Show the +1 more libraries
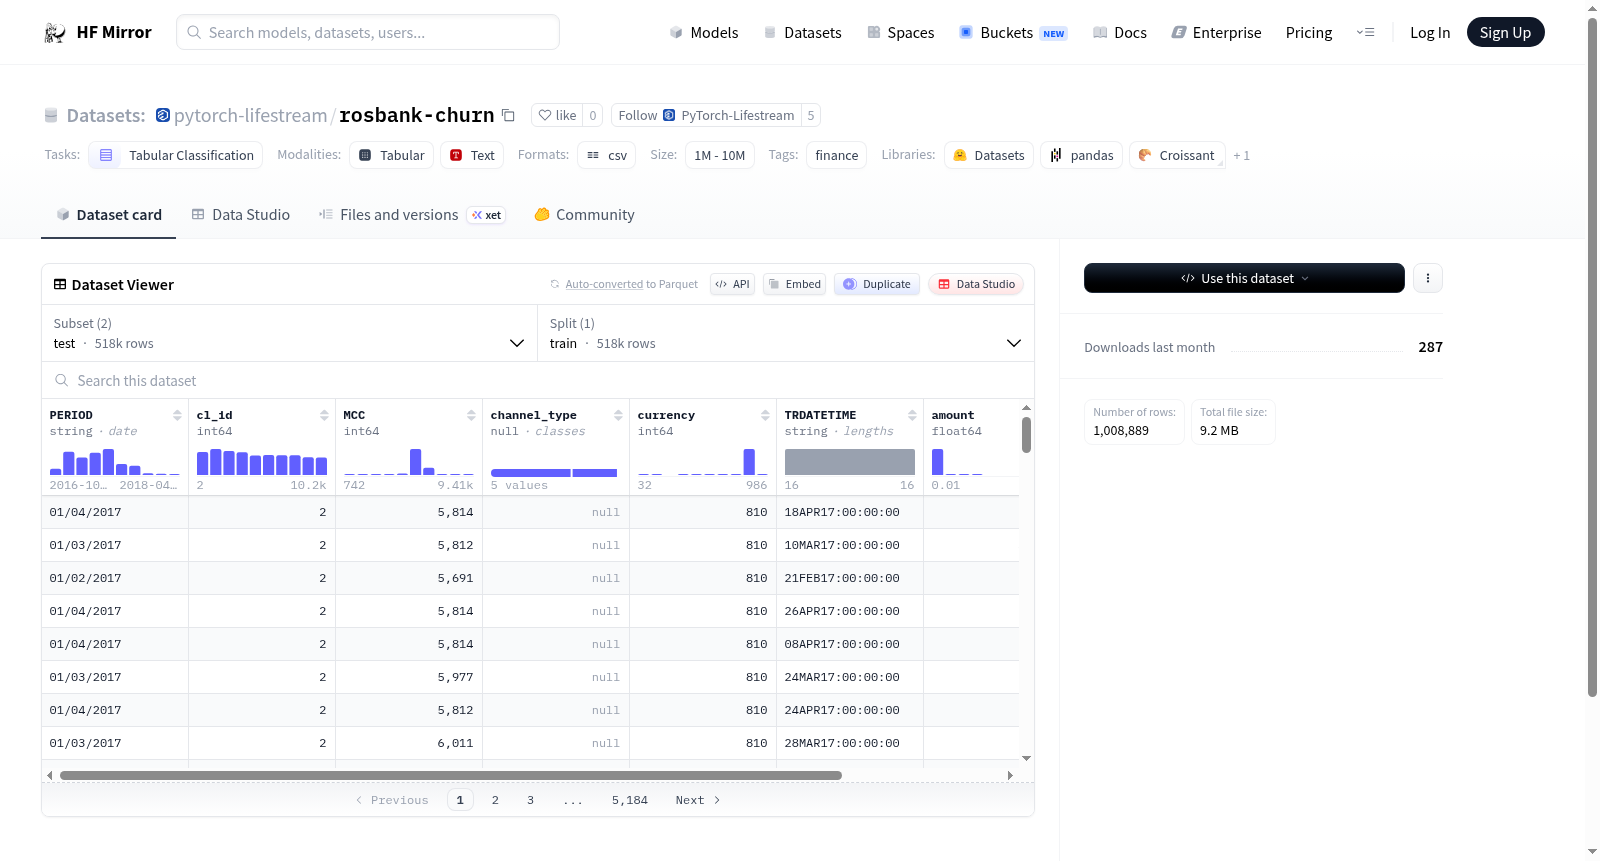Screen dimensions: 1600x861 point(1241,155)
